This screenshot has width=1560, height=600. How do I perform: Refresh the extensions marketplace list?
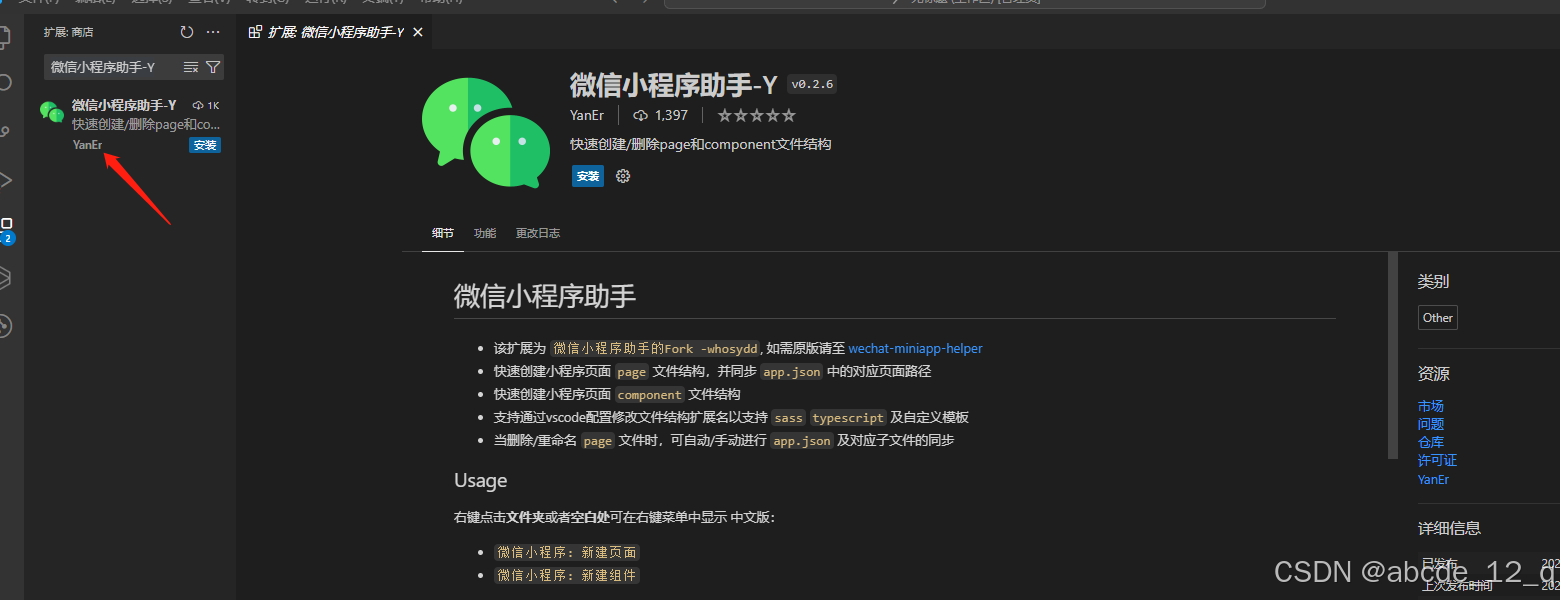(187, 32)
